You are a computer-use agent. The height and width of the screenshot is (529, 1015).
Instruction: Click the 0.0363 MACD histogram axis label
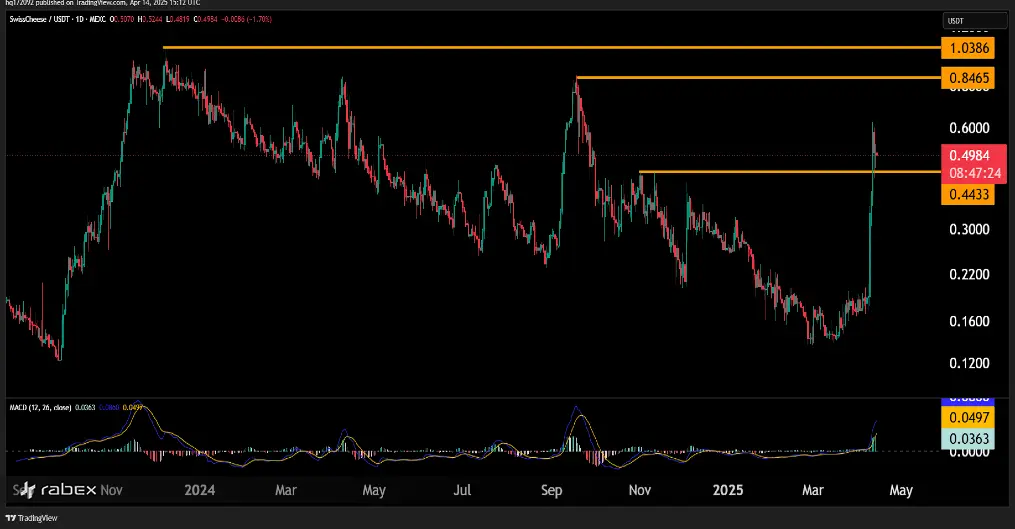[967, 439]
